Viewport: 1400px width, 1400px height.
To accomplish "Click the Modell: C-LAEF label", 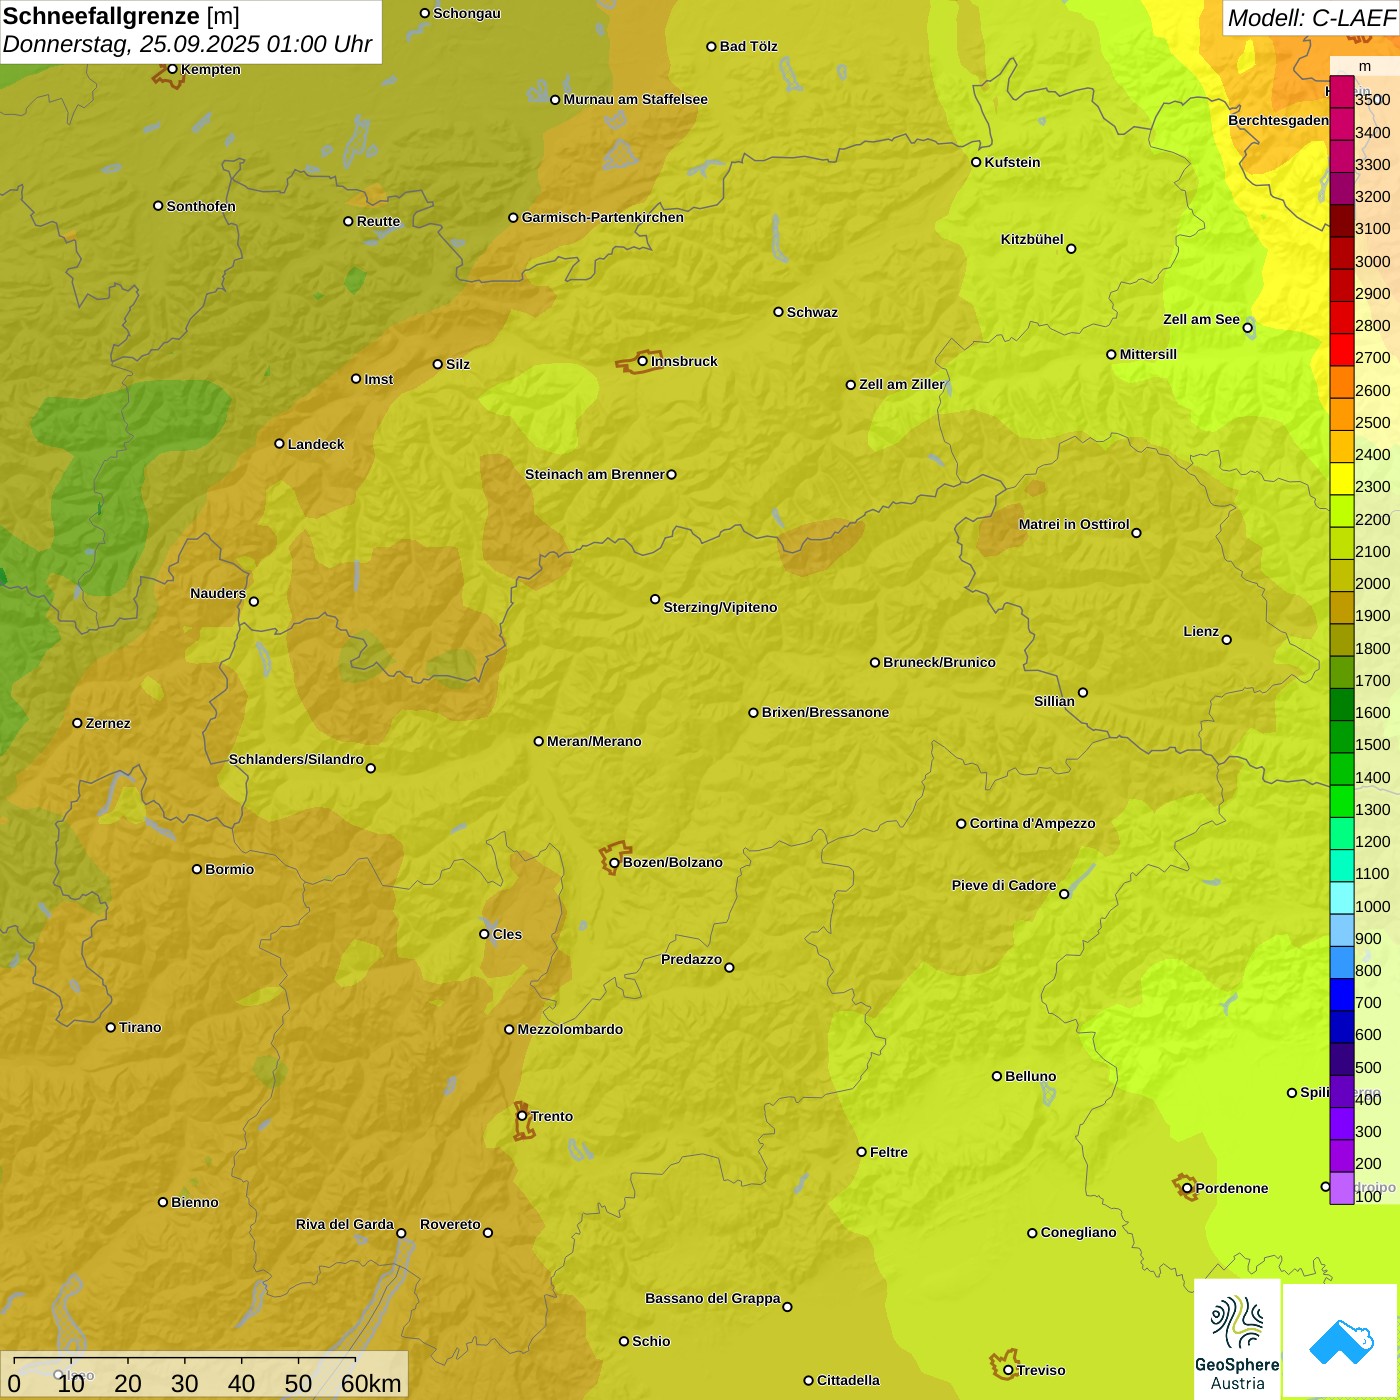I will coord(1310,17).
